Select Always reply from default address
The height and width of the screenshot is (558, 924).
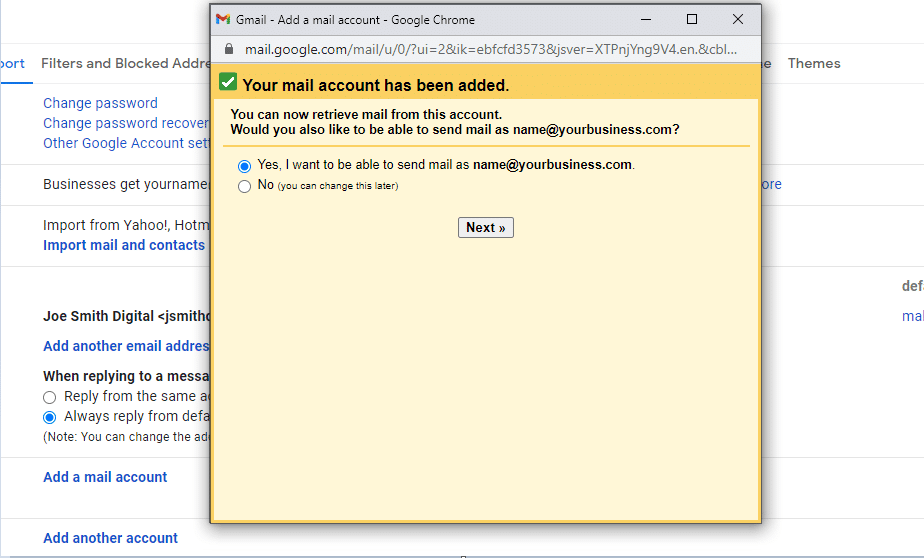point(49,417)
